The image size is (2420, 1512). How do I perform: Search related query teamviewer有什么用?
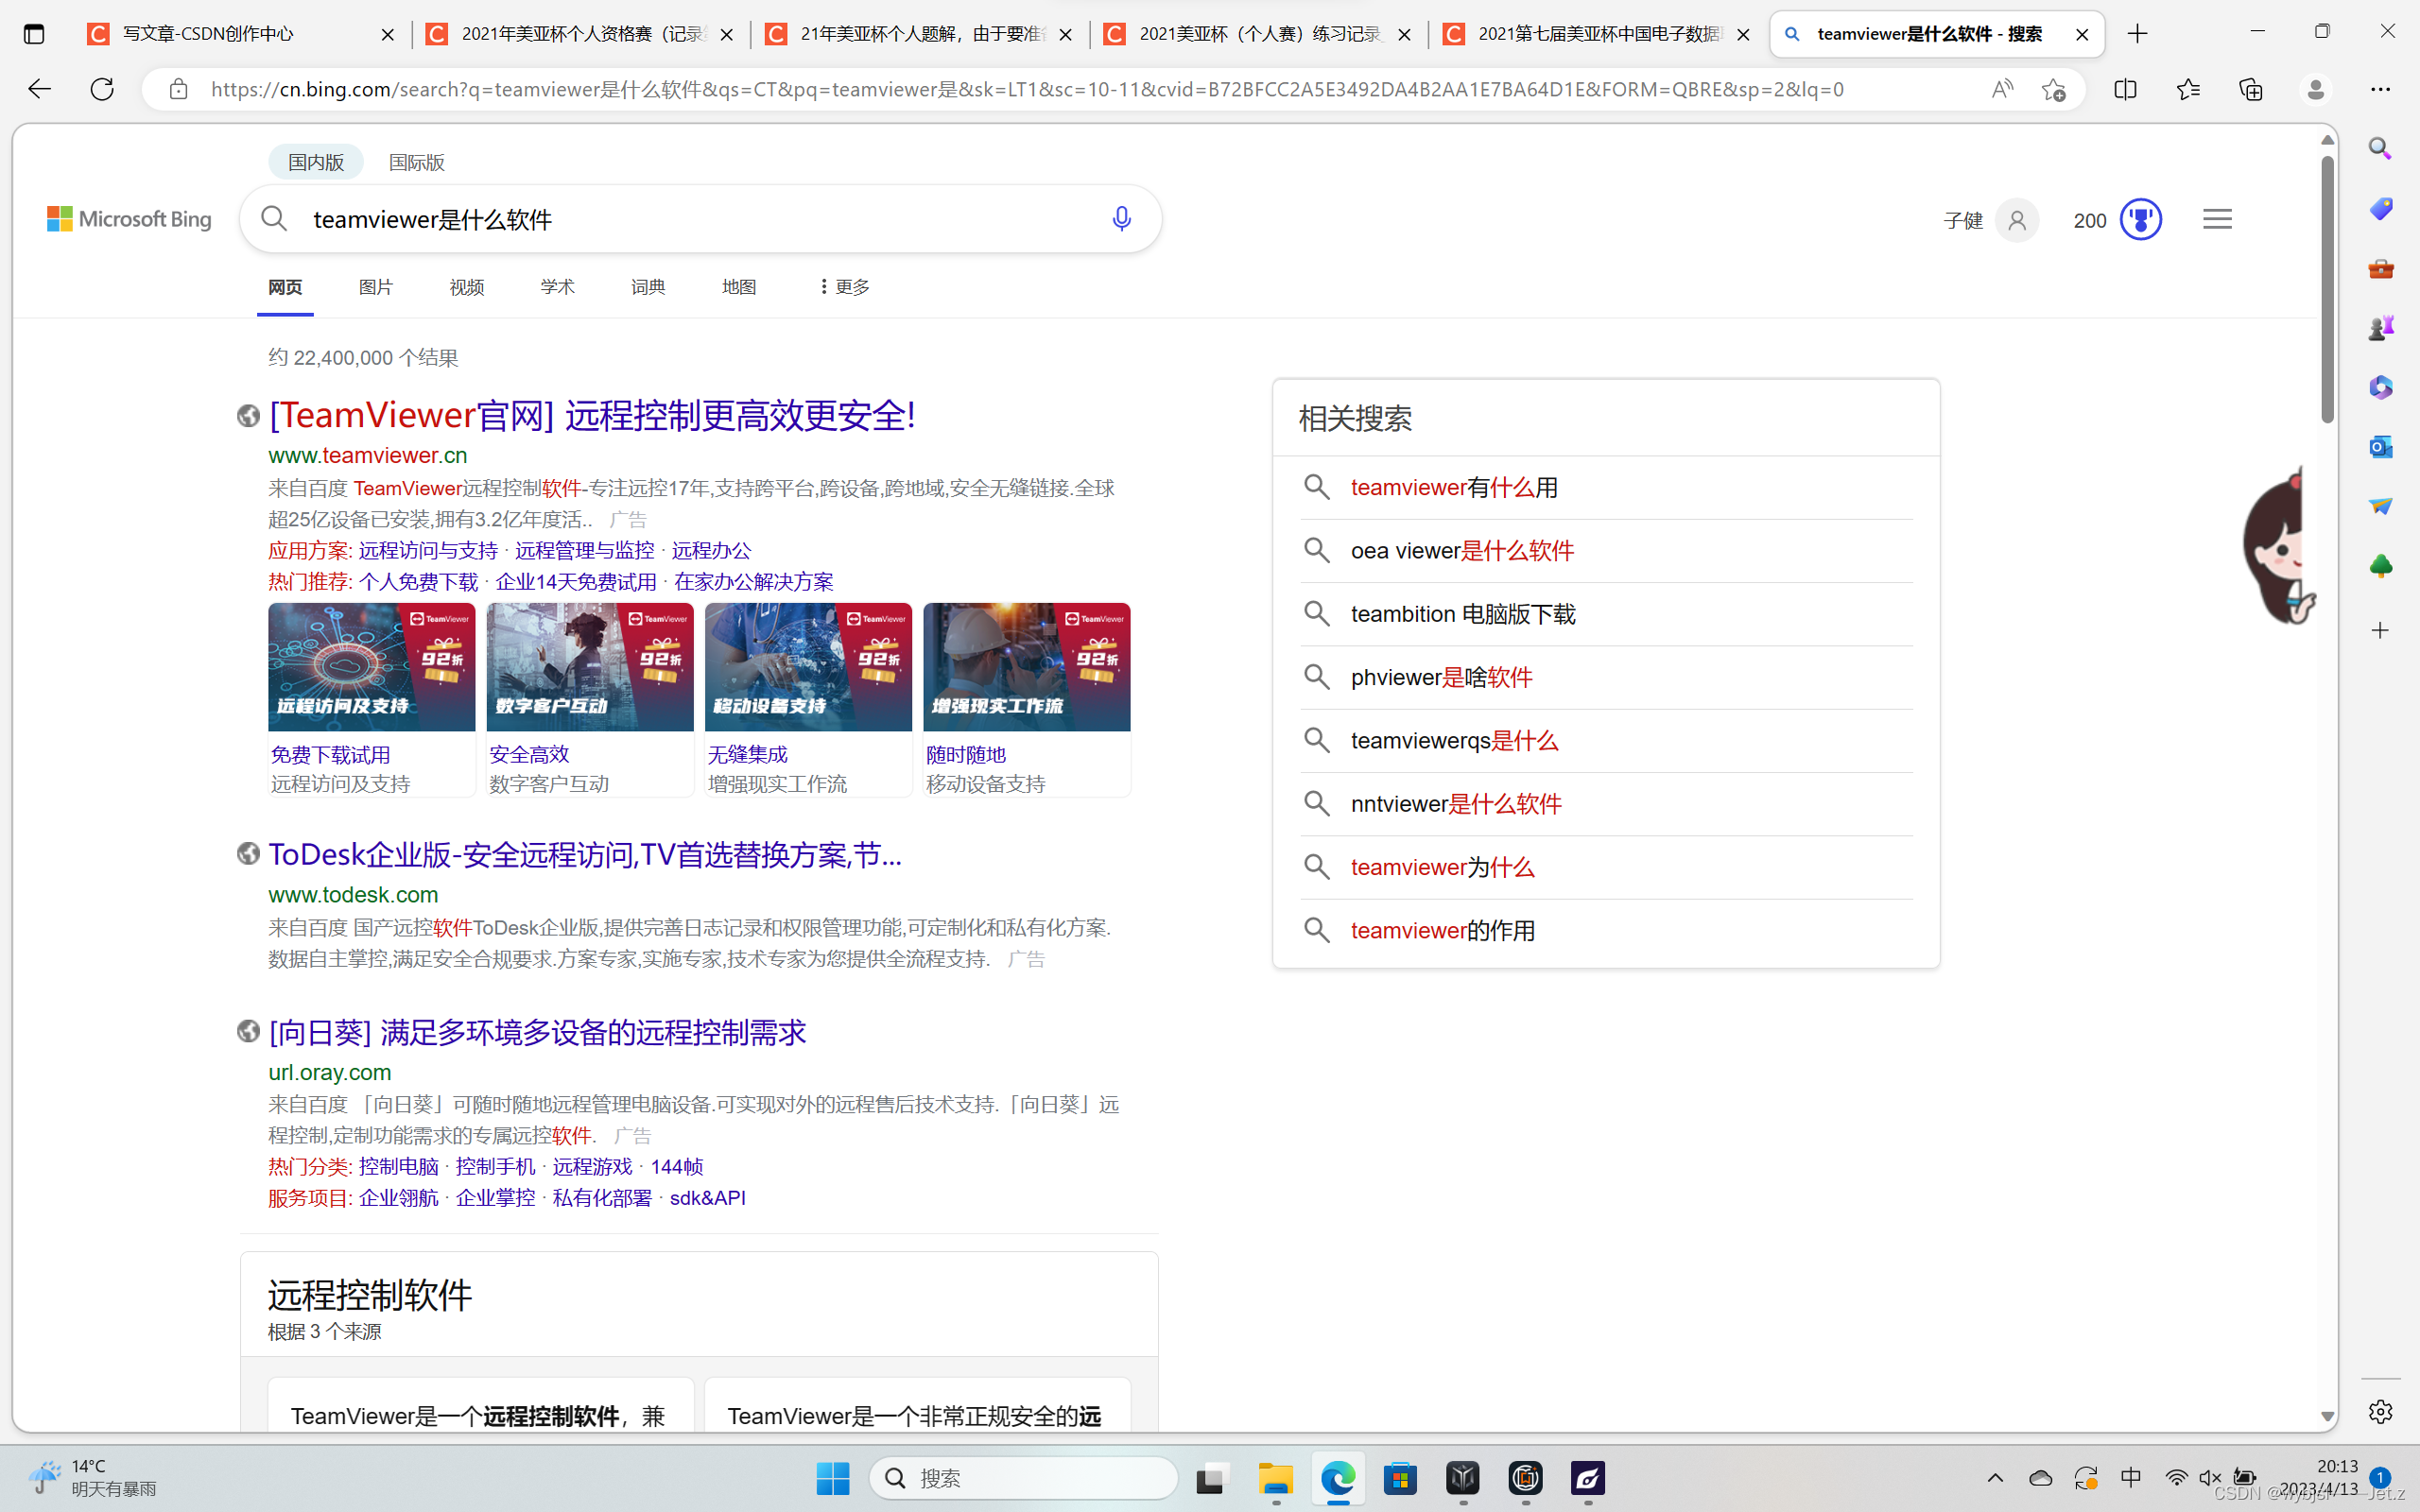[x=1453, y=487]
